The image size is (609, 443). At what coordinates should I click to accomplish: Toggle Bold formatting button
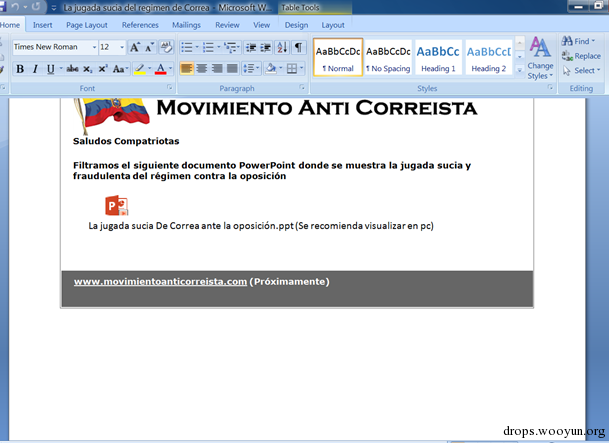[20, 69]
